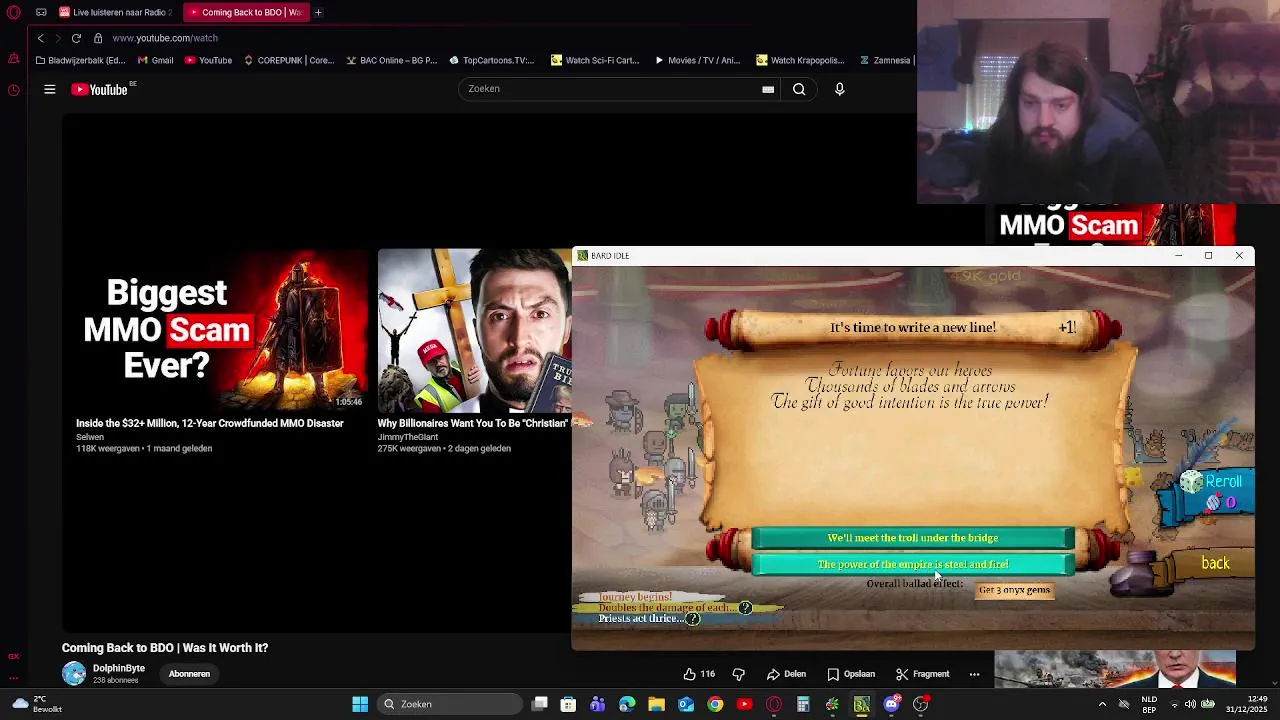Click the Reroll dice button in Bard Idle
The height and width of the screenshot is (720, 1280).
pyautogui.click(x=1210, y=490)
